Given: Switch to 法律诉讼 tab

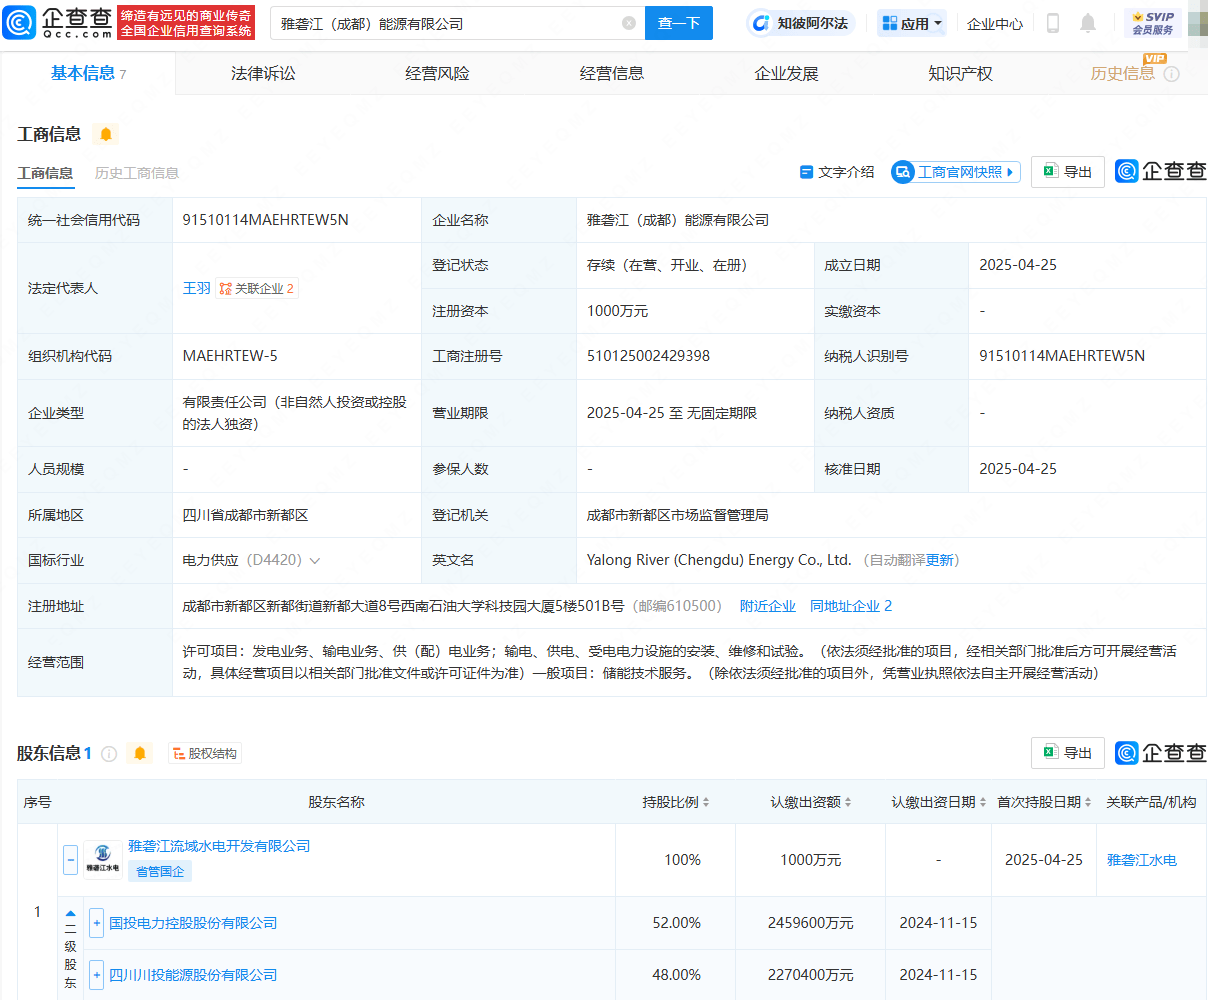Looking at the screenshot, I should (x=263, y=73).
